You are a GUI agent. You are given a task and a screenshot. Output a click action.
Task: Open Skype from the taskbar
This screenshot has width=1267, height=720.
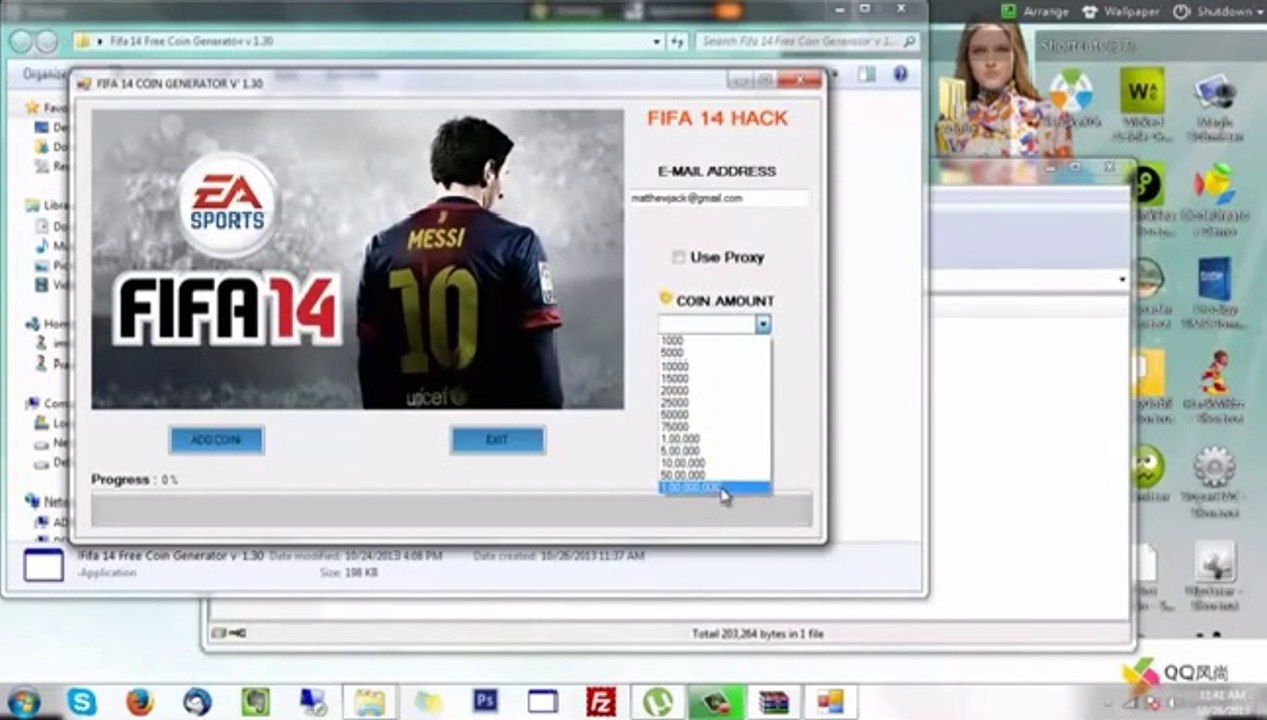point(82,701)
